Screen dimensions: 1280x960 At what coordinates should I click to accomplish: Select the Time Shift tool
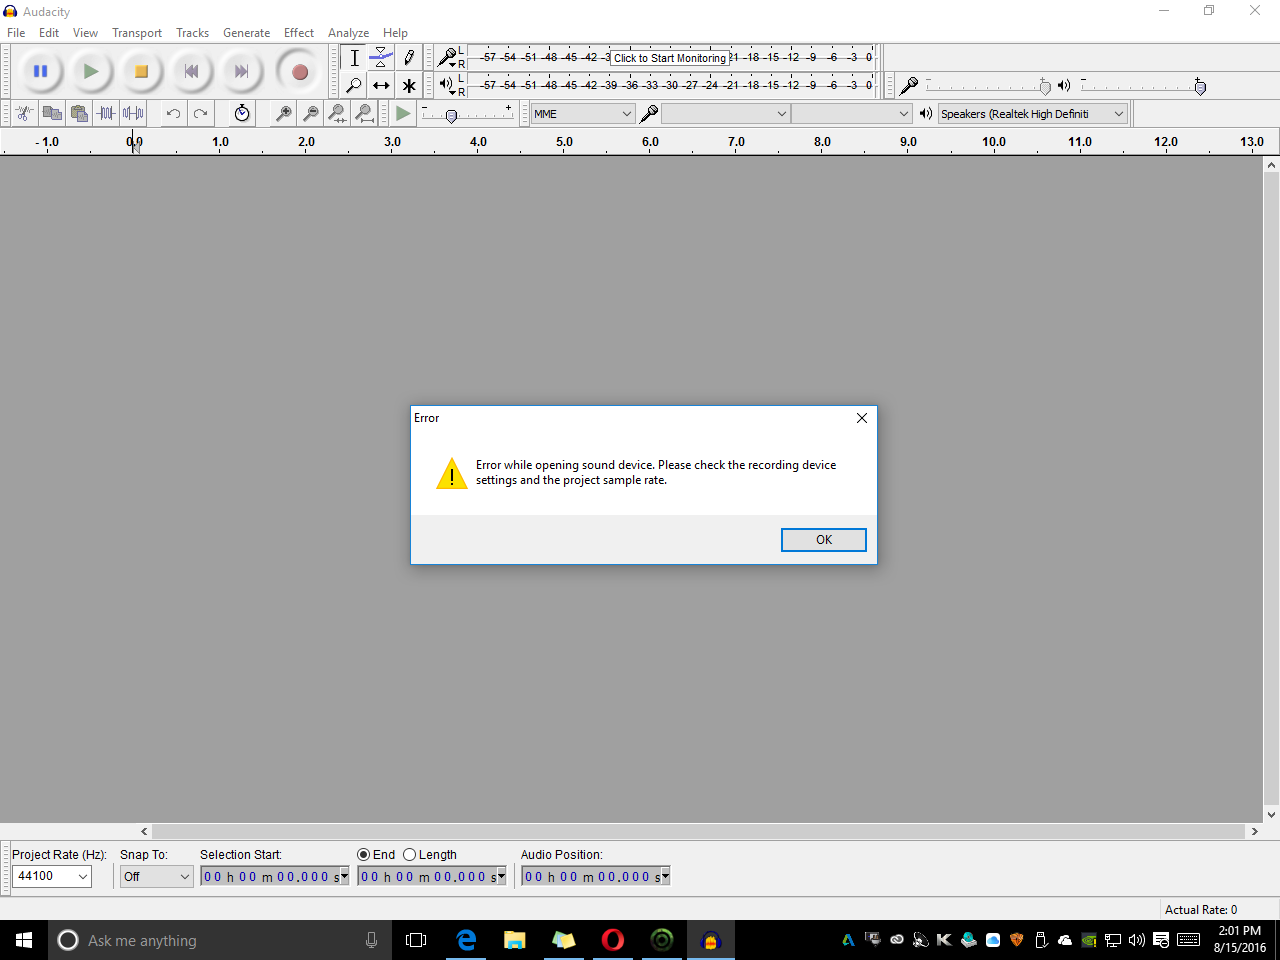381,85
